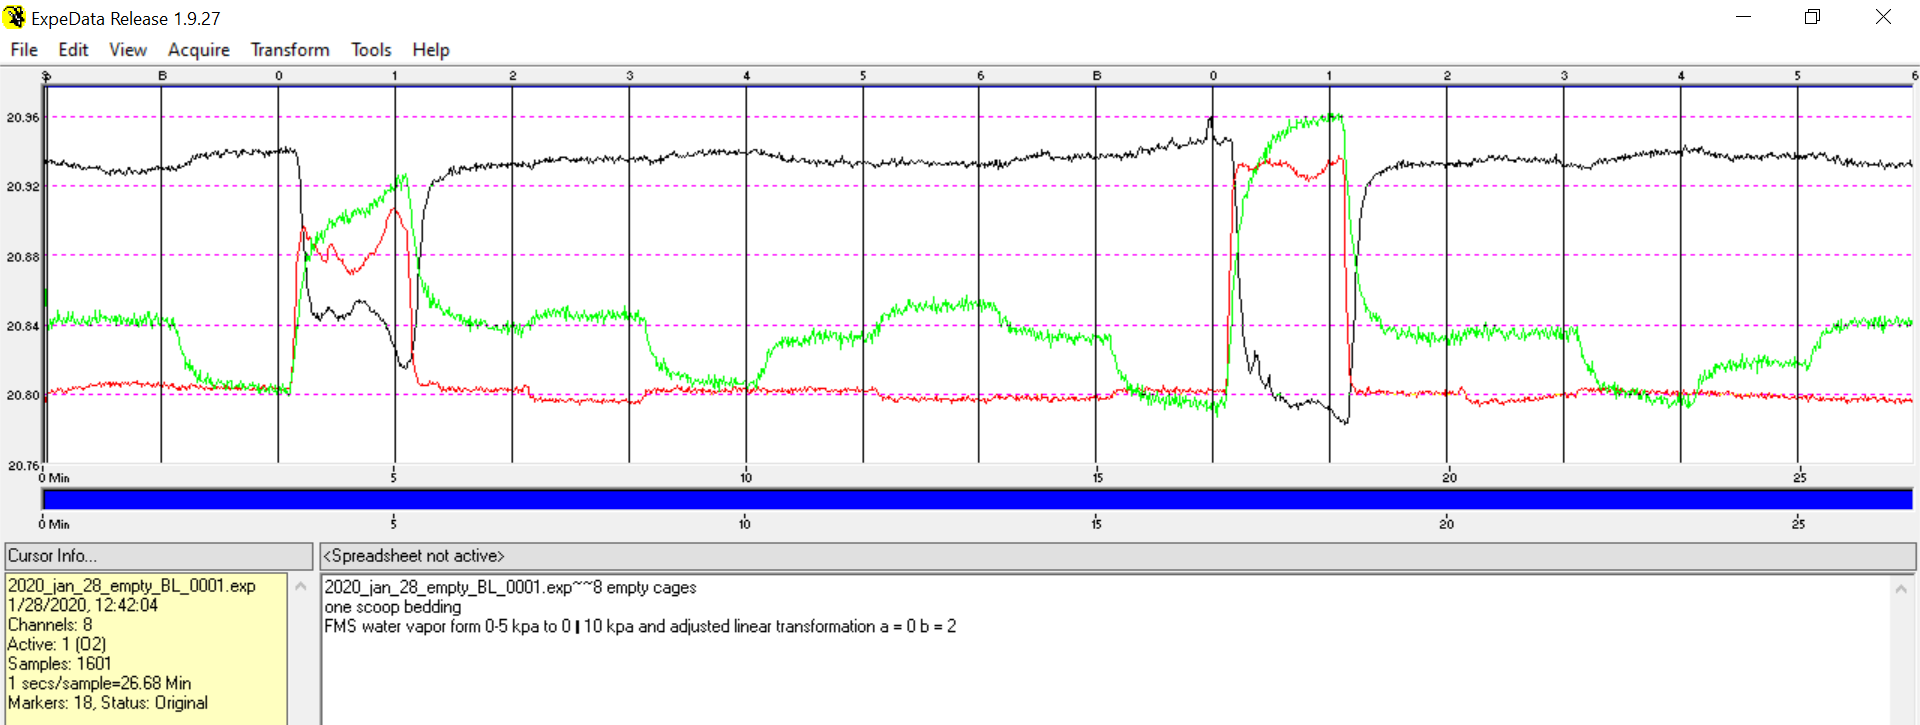
Task: Click the ExpeData app icon in title bar
Action: tap(15, 18)
